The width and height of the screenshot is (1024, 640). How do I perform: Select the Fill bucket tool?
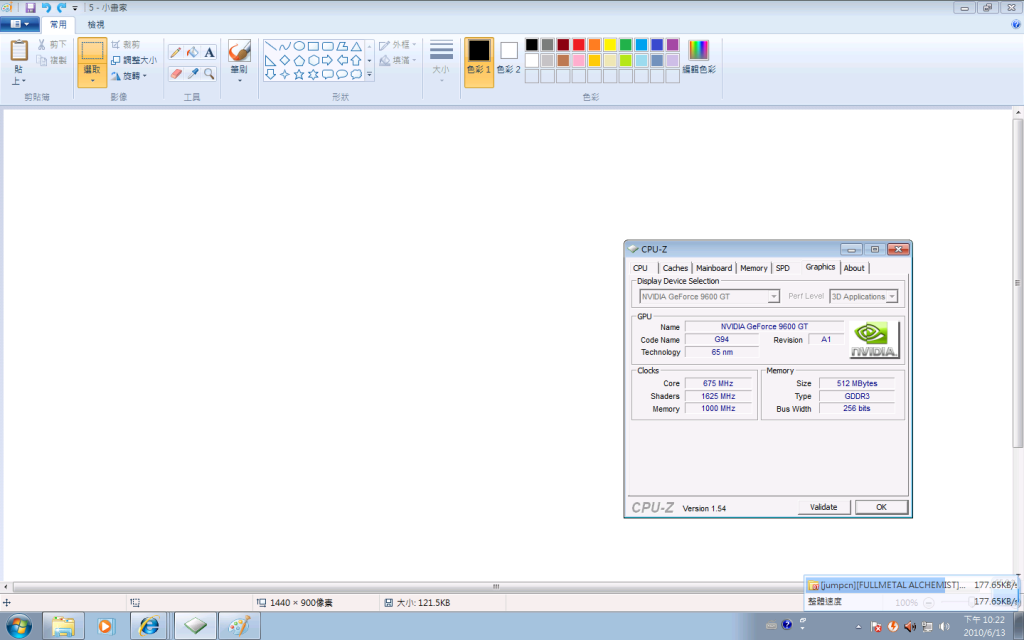click(193, 52)
